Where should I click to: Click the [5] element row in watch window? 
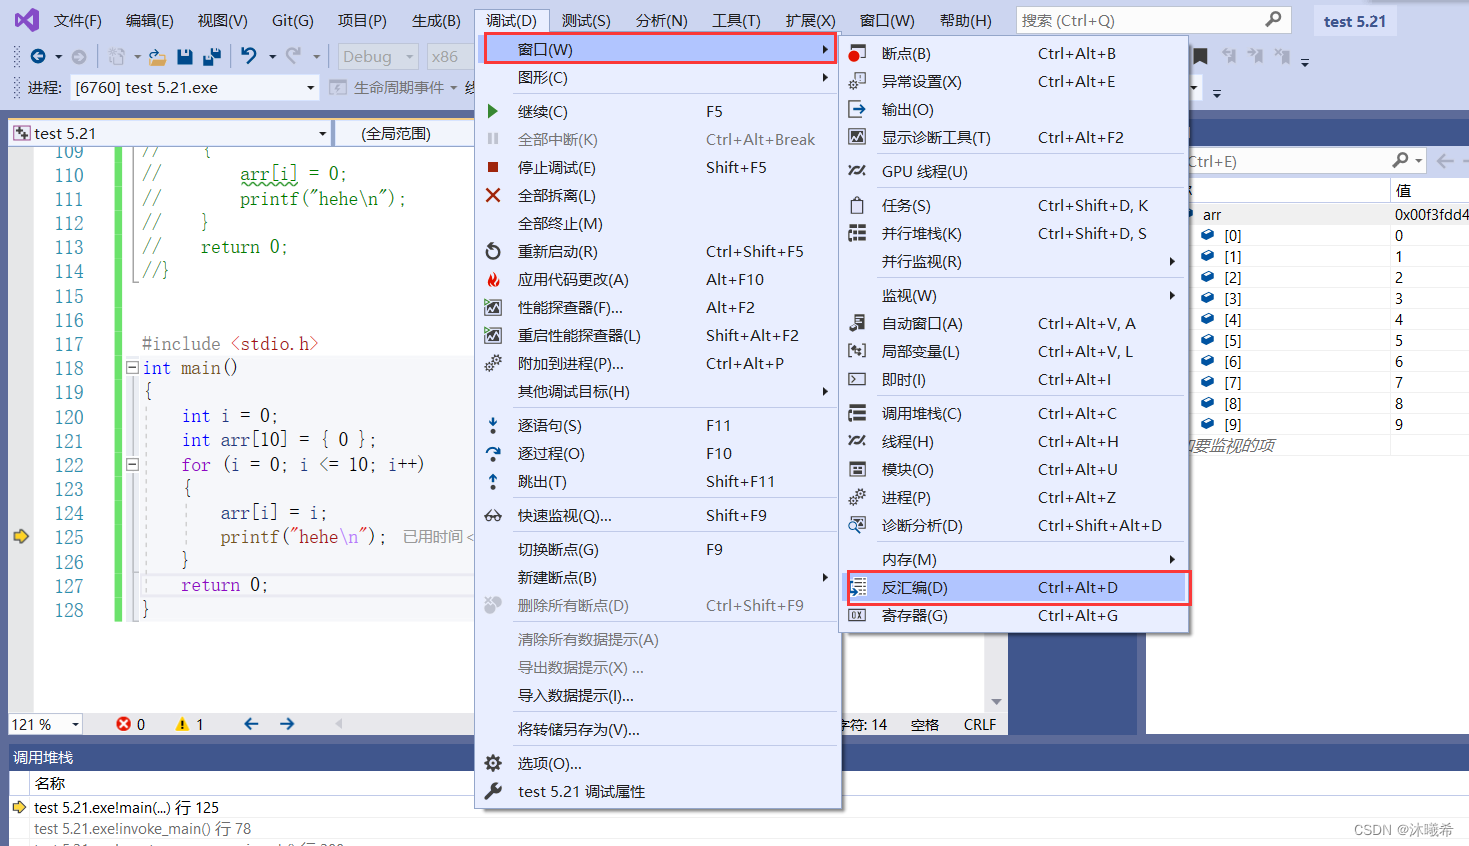click(1326, 340)
